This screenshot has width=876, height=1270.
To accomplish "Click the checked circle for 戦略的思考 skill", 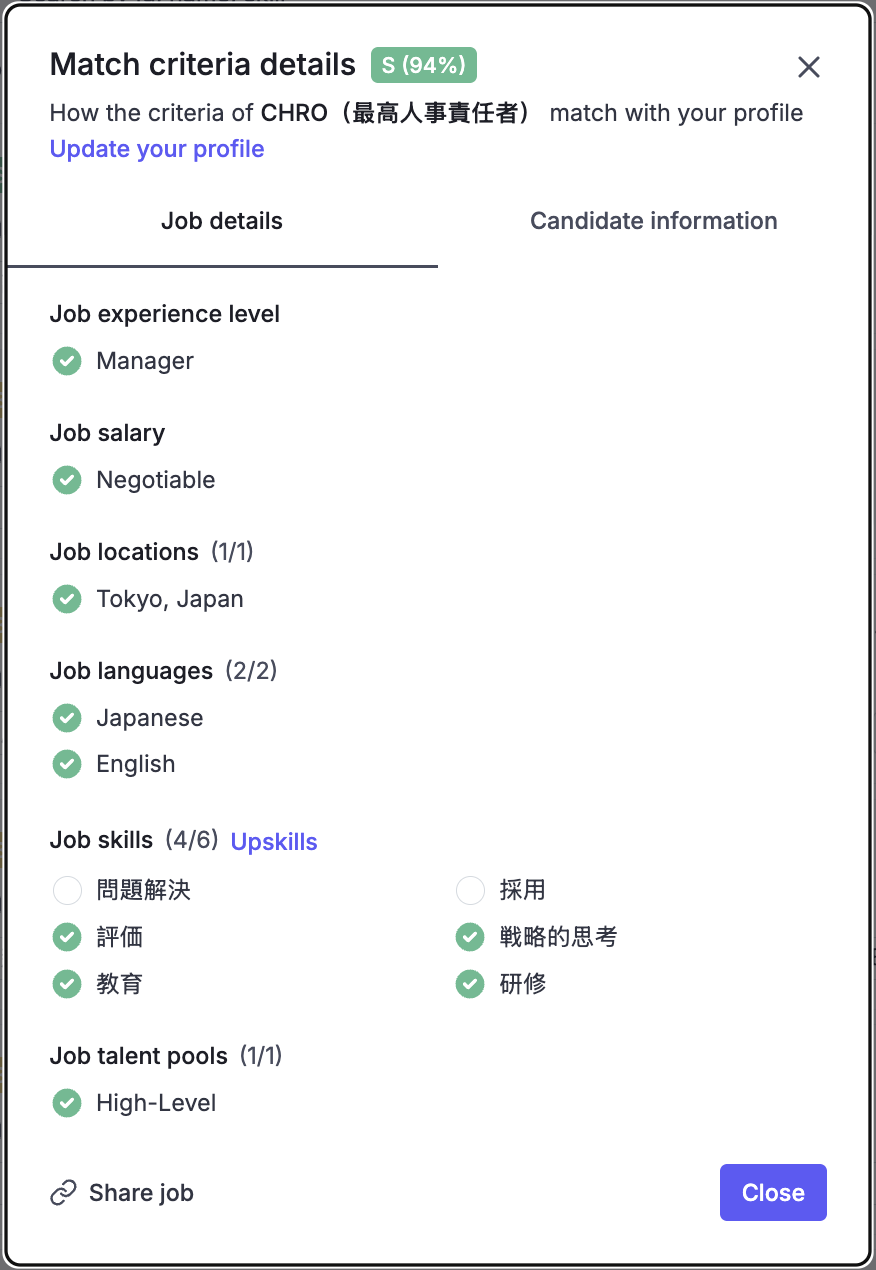I will click(470, 937).
